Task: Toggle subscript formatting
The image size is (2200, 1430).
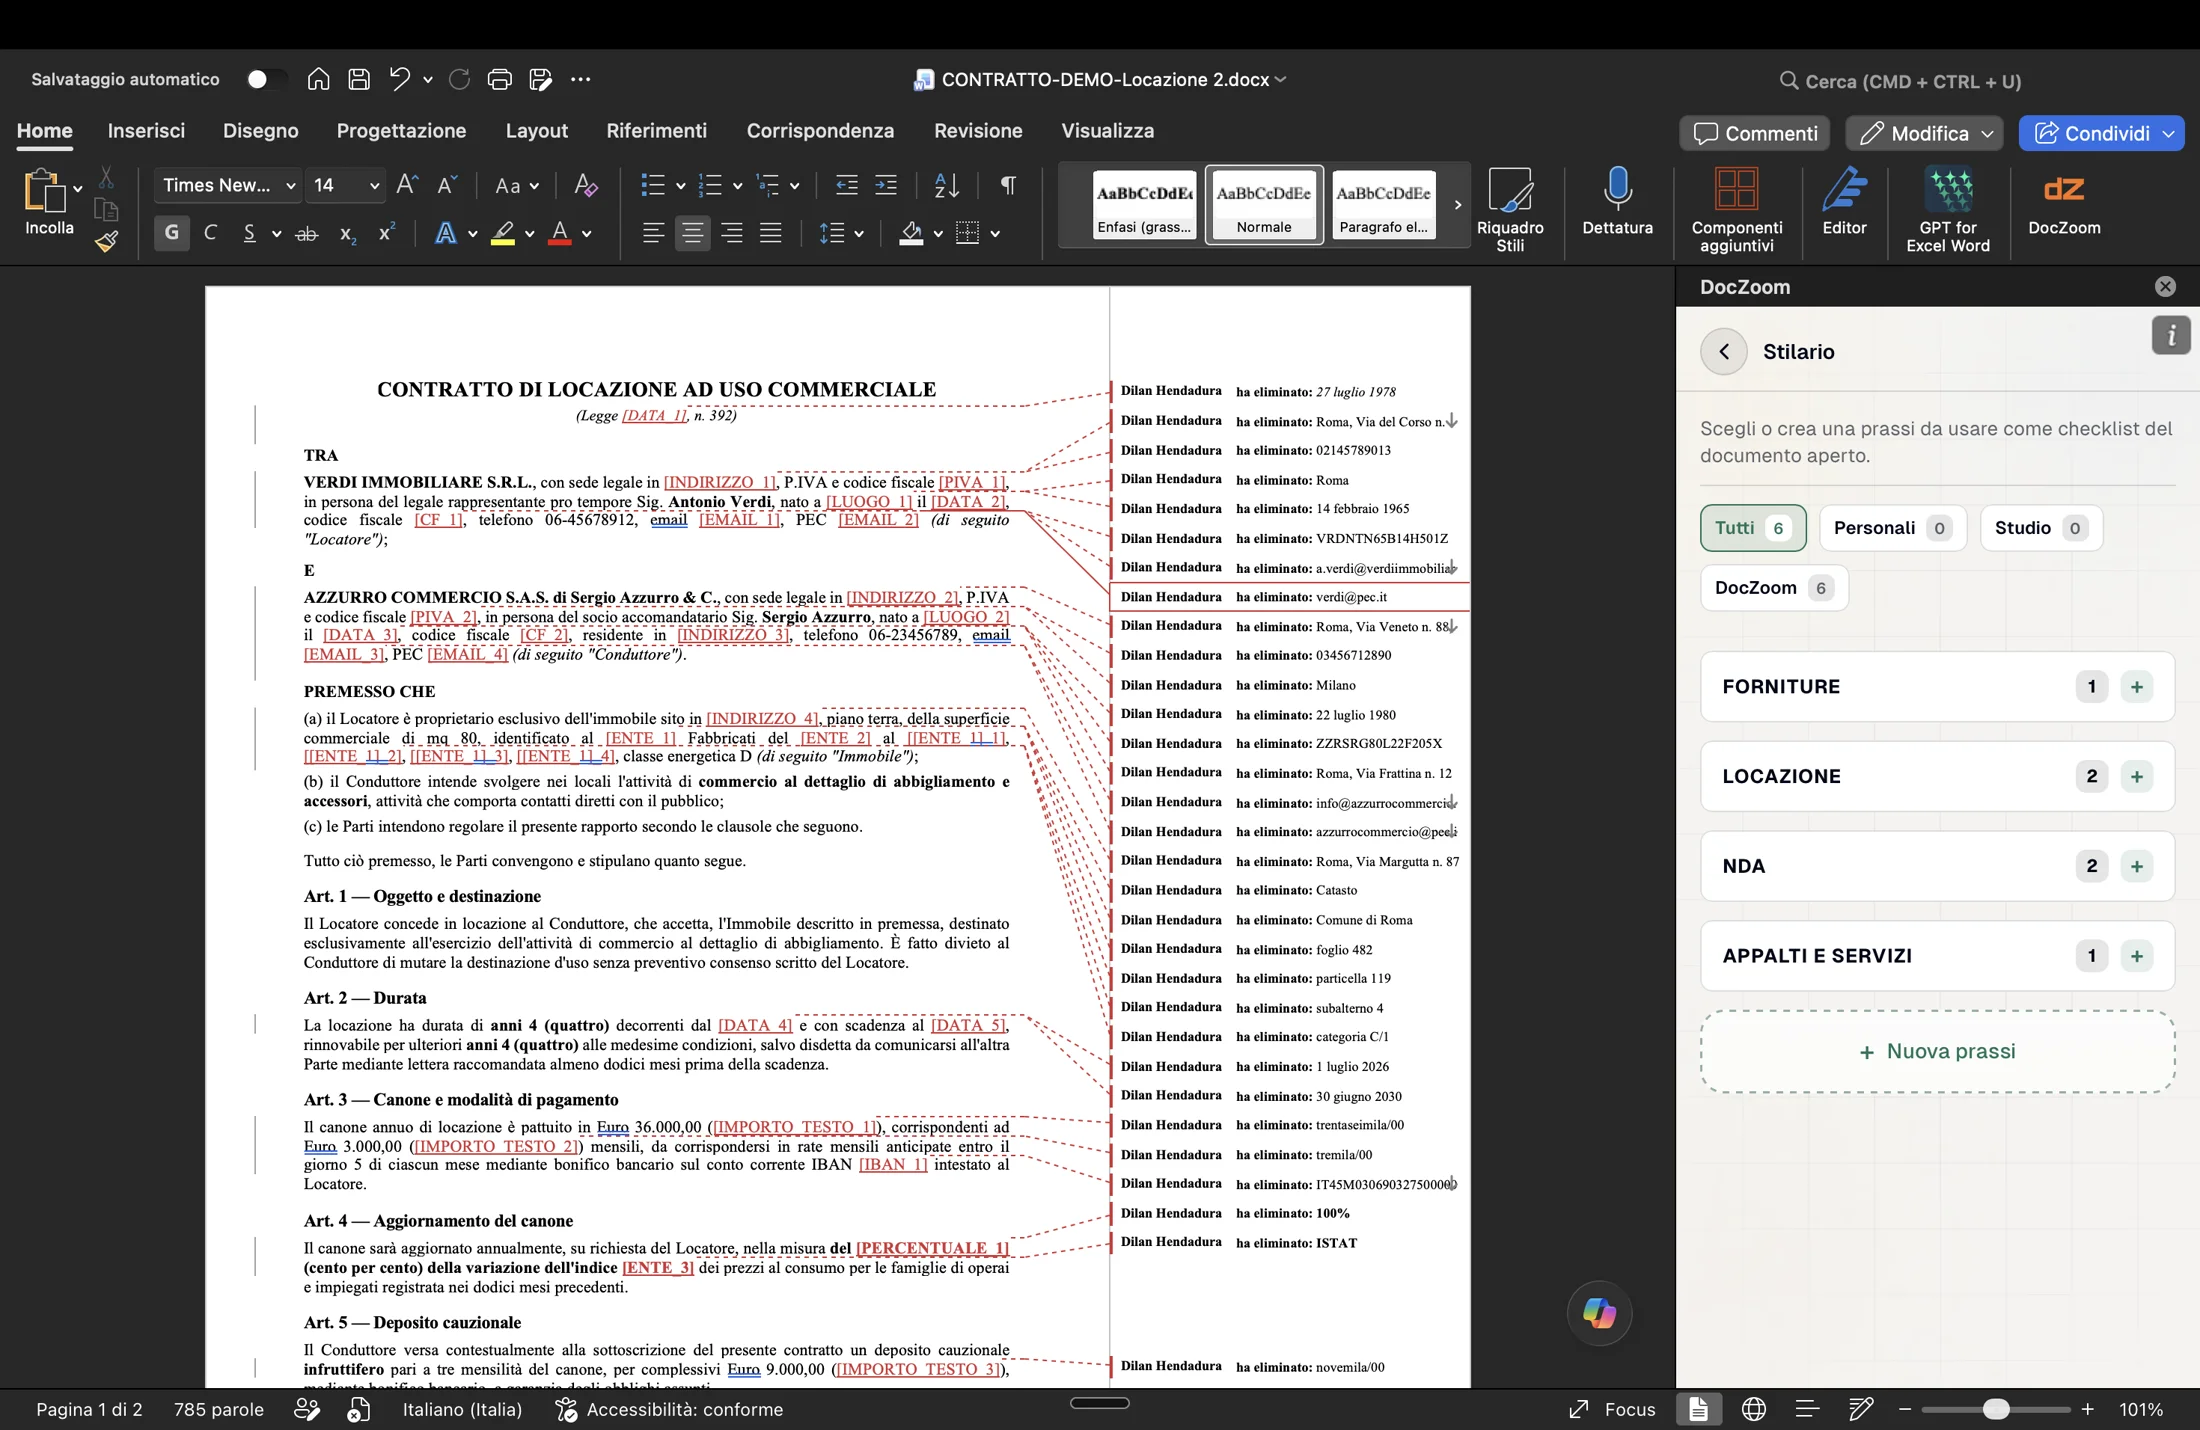Action: click(x=347, y=233)
